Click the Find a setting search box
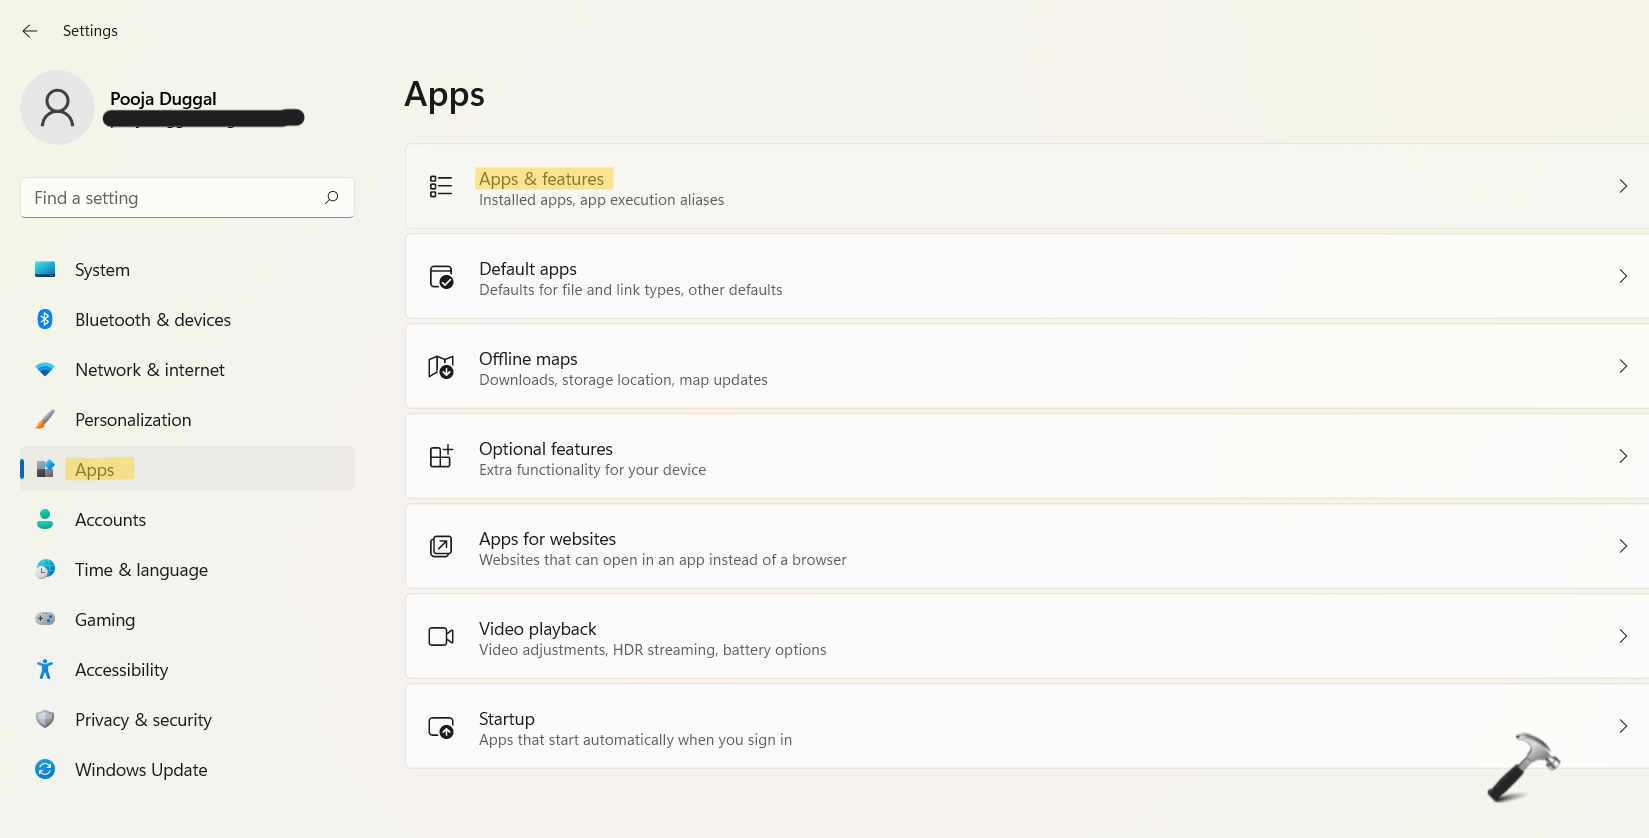 pos(170,198)
